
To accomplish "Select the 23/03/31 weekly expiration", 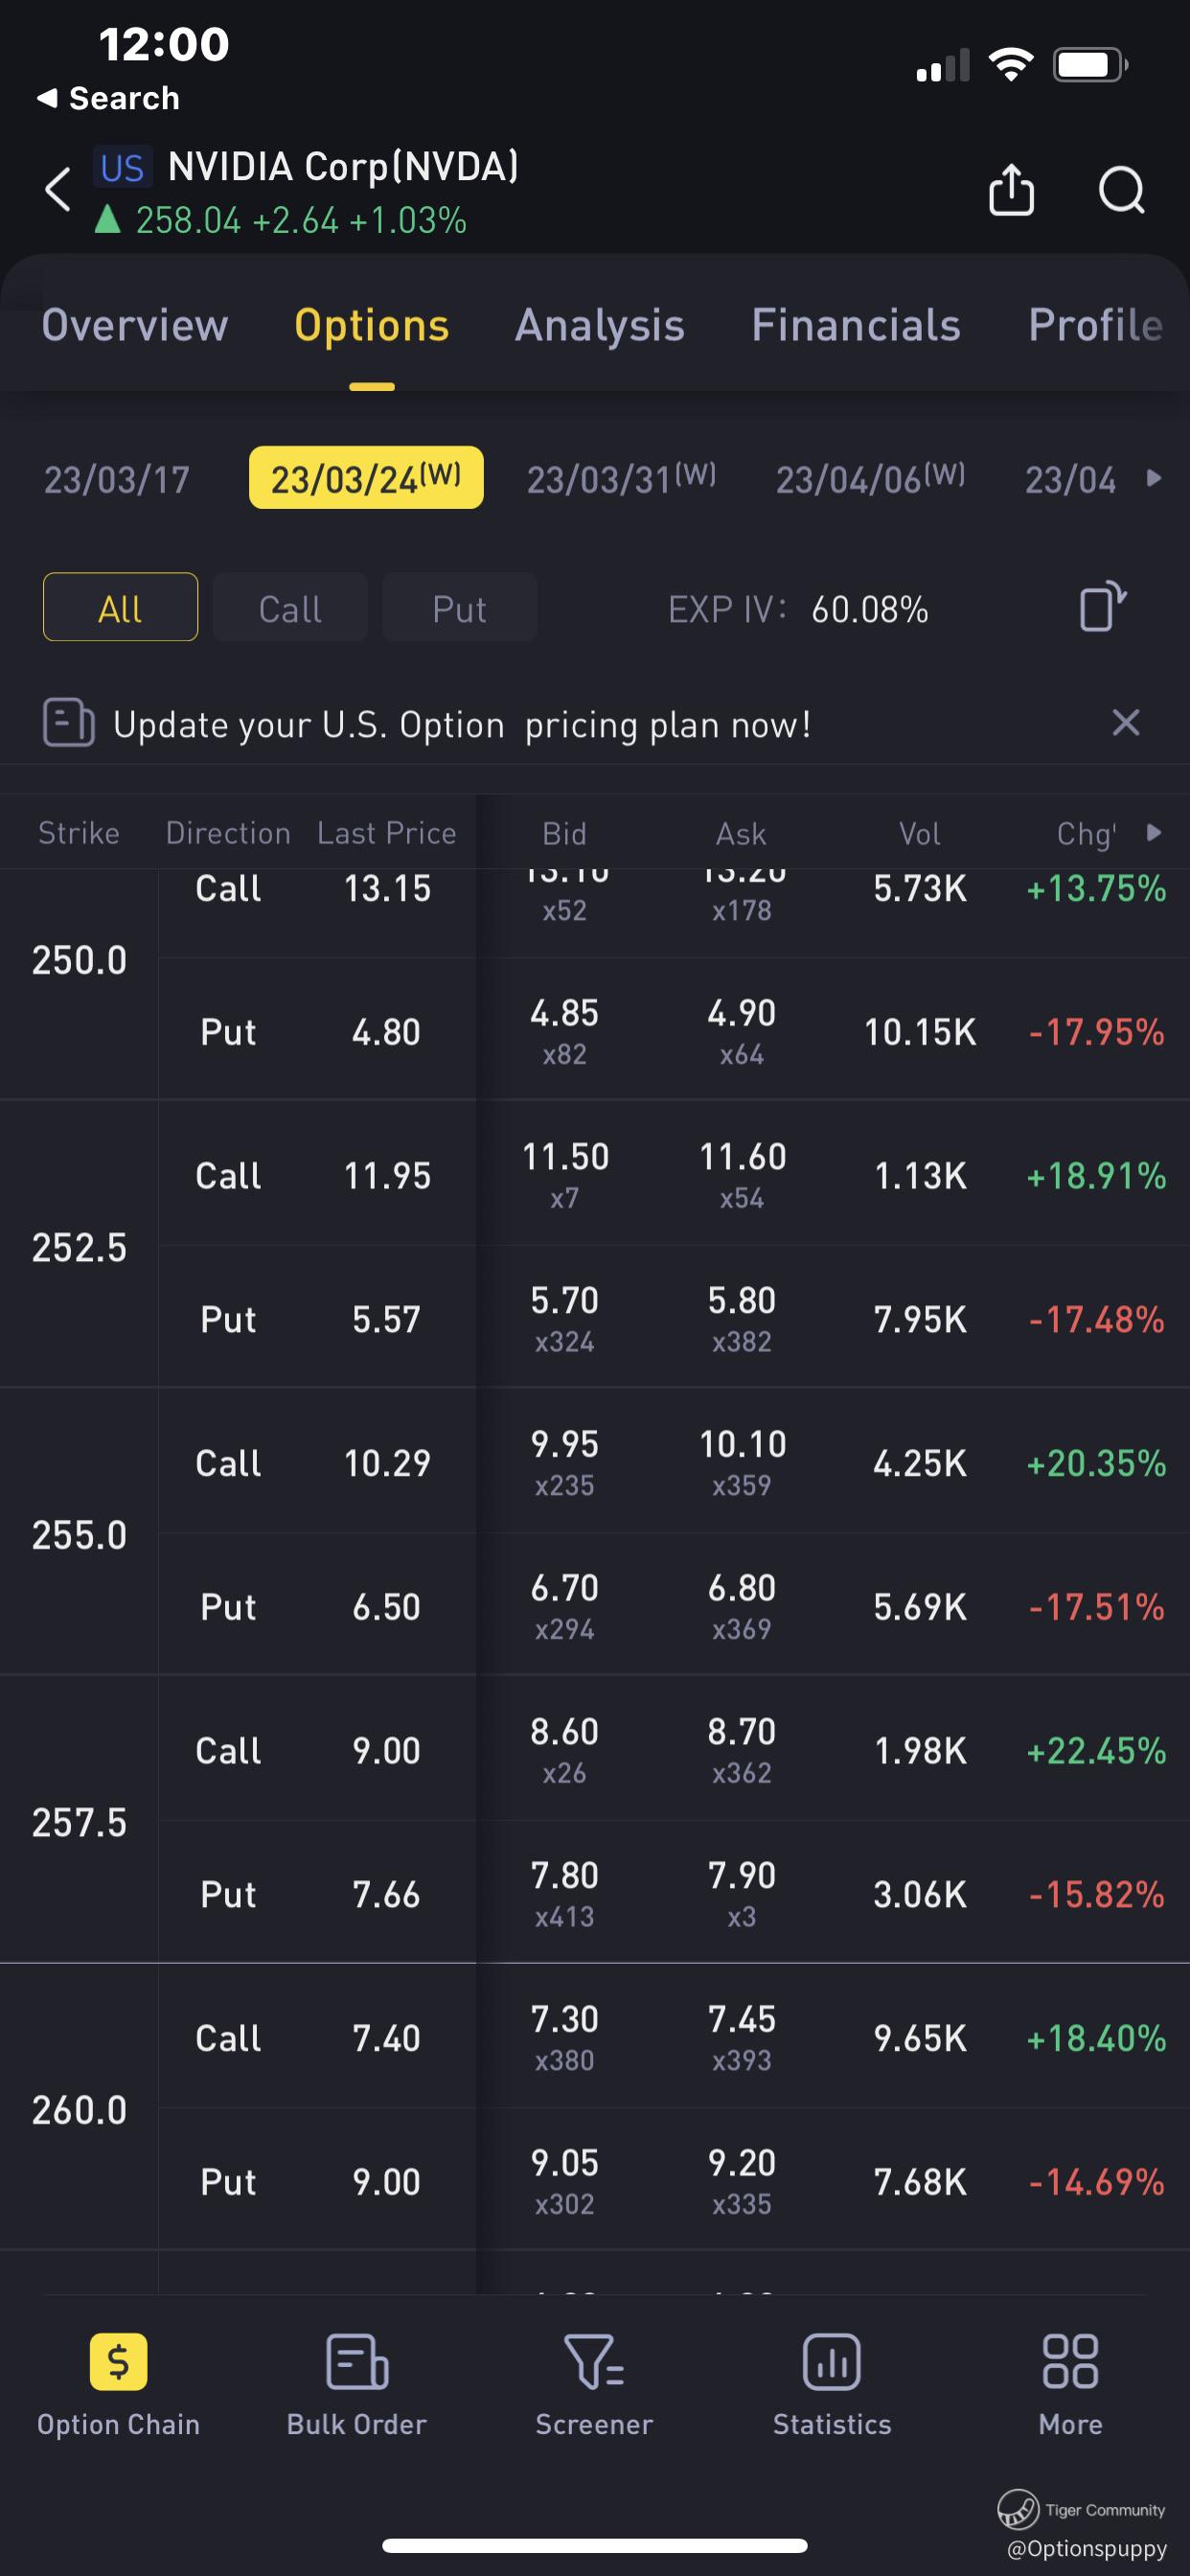I will point(621,479).
